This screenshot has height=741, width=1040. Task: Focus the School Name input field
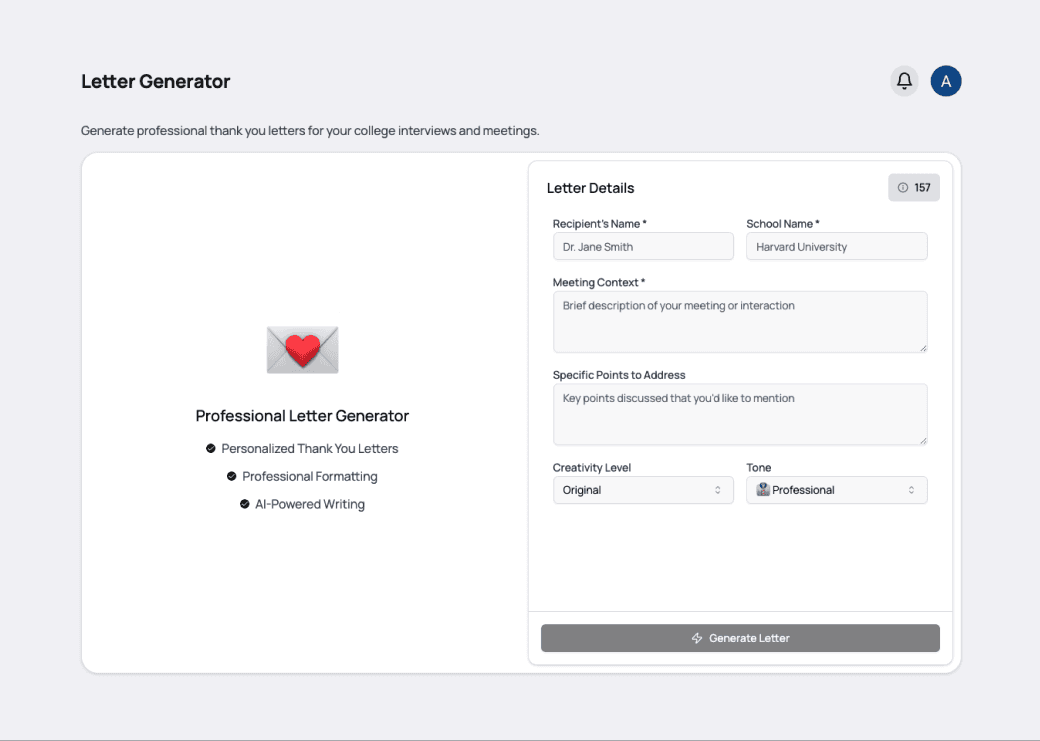(836, 247)
